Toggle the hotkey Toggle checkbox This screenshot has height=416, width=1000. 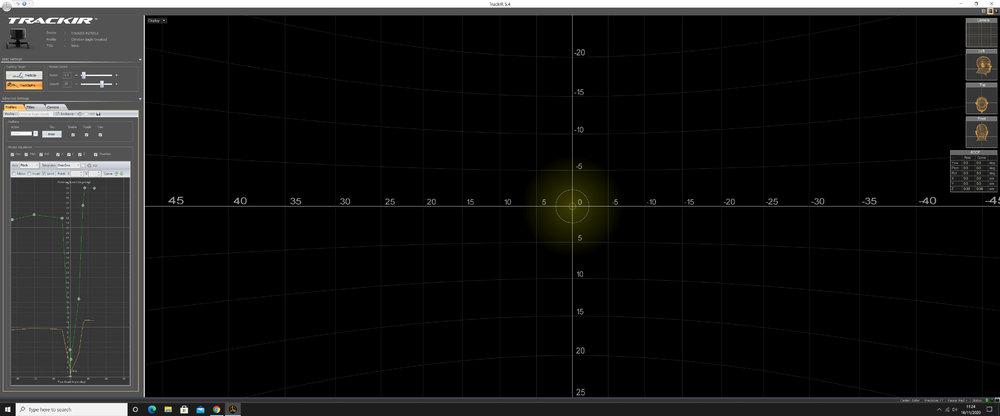click(86, 135)
